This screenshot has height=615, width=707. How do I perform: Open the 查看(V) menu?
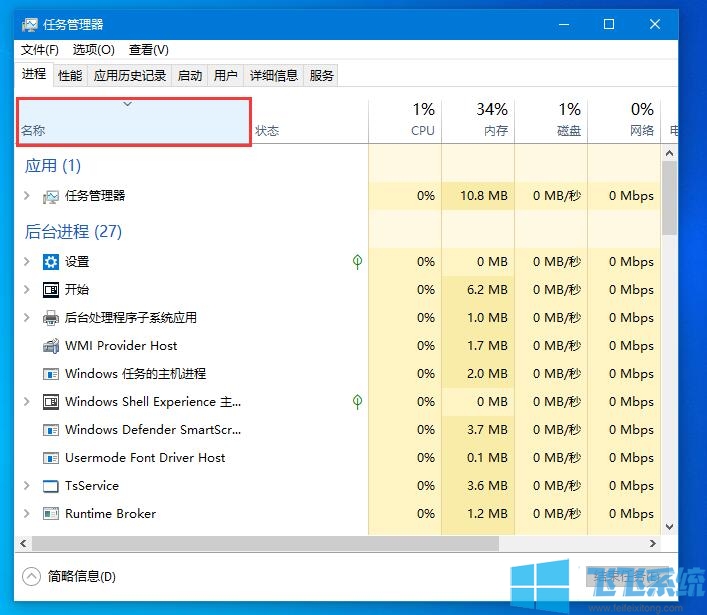click(149, 50)
